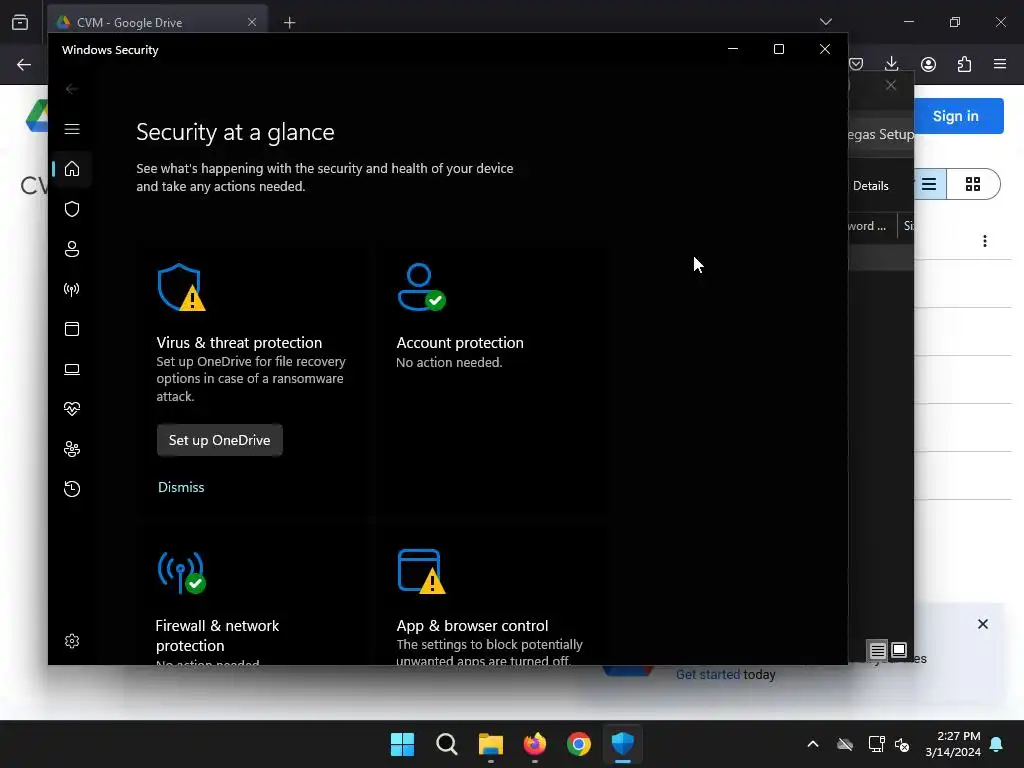Screen dimensions: 1024x768
Task: Click the Firewall & network protection tile icon
Action: point(182,573)
